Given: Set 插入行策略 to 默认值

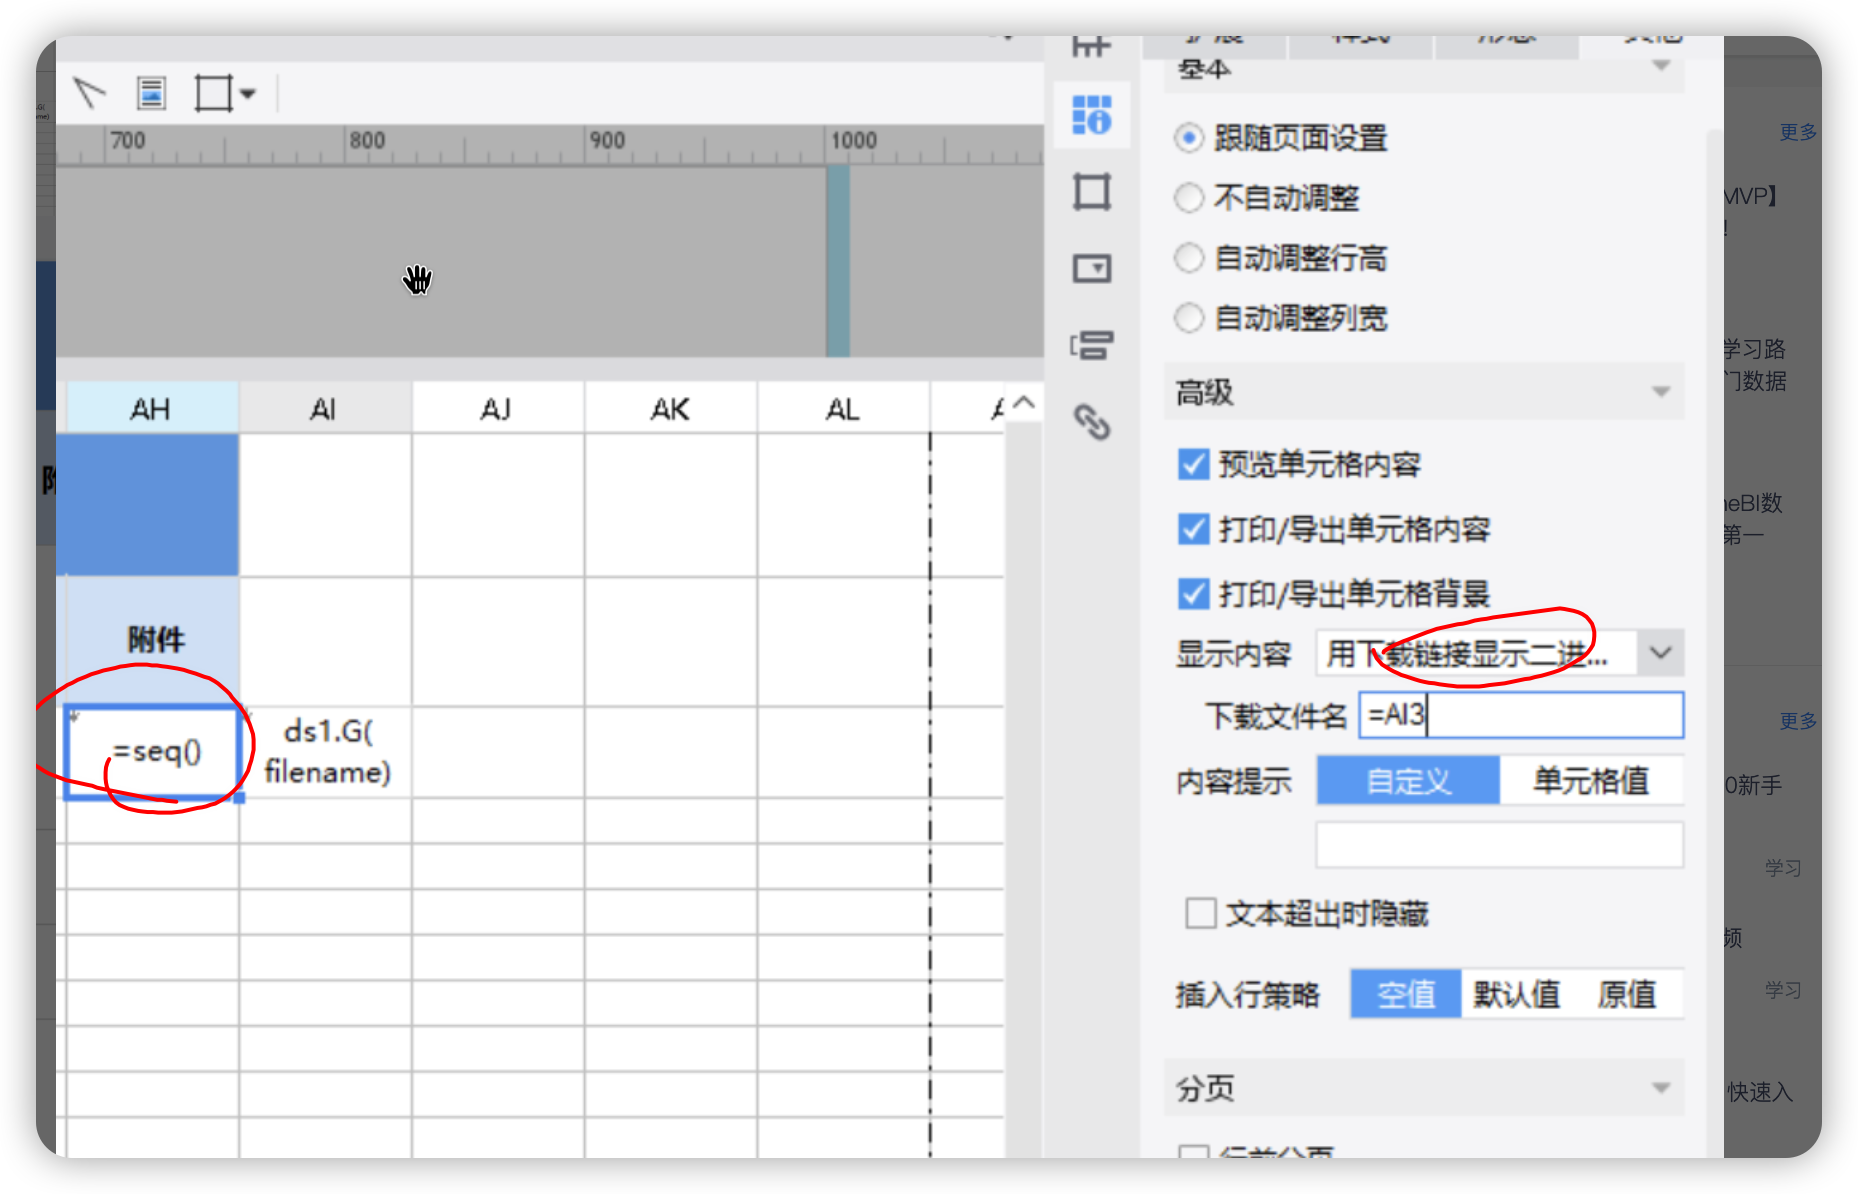Looking at the screenshot, I should (1516, 994).
